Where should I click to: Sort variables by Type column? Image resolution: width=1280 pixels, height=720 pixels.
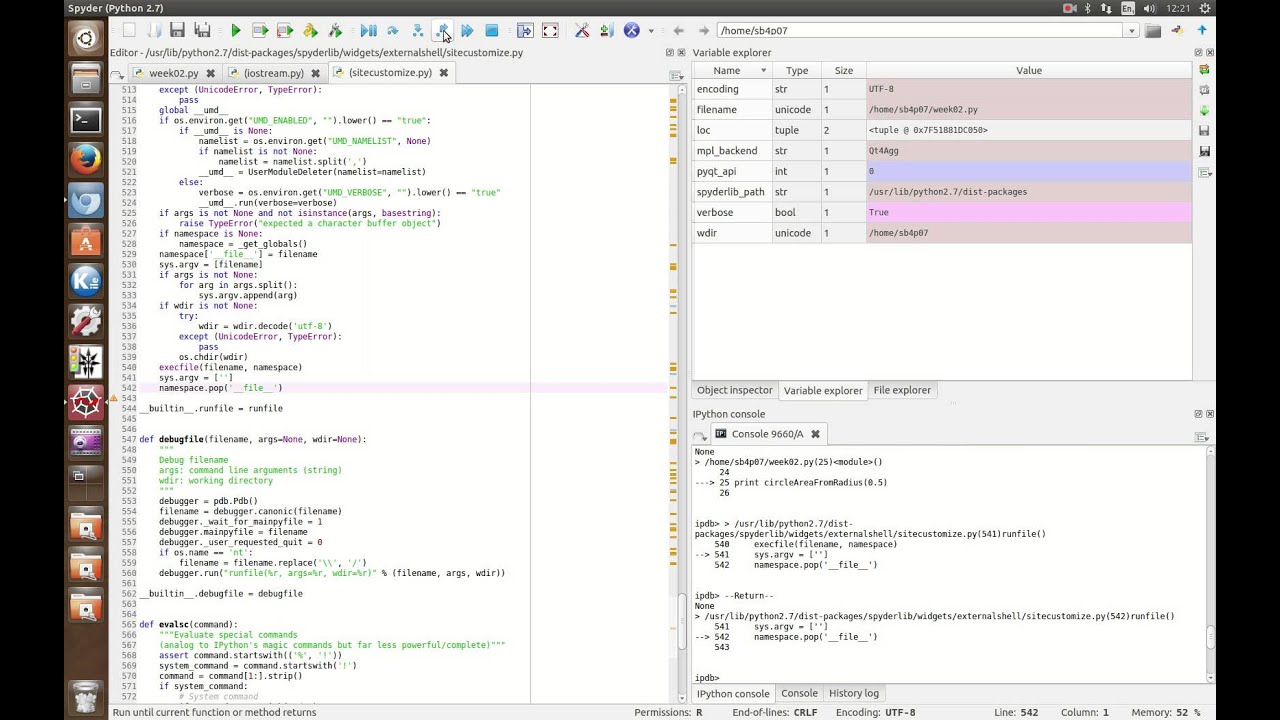pyautogui.click(x=797, y=70)
